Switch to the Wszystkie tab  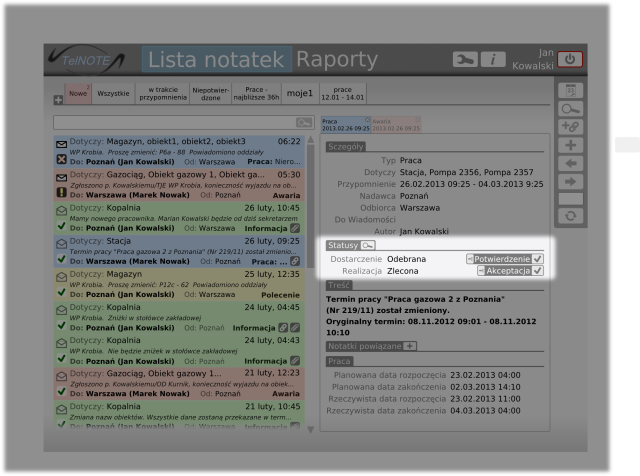(x=113, y=93)
